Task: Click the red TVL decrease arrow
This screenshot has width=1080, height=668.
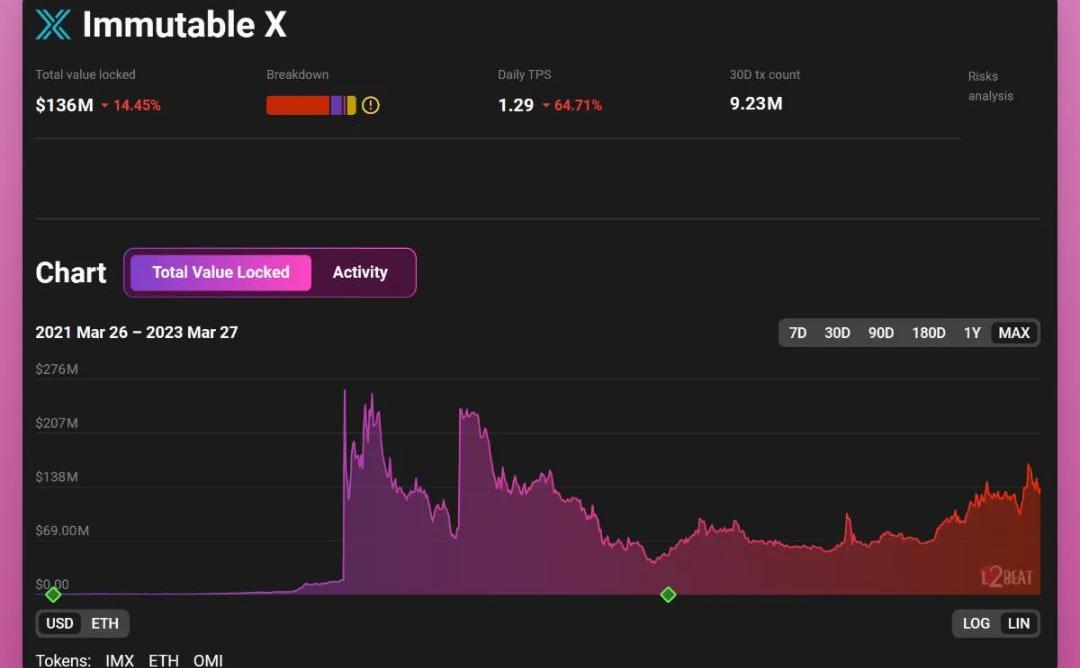Action: coord(105,106)
